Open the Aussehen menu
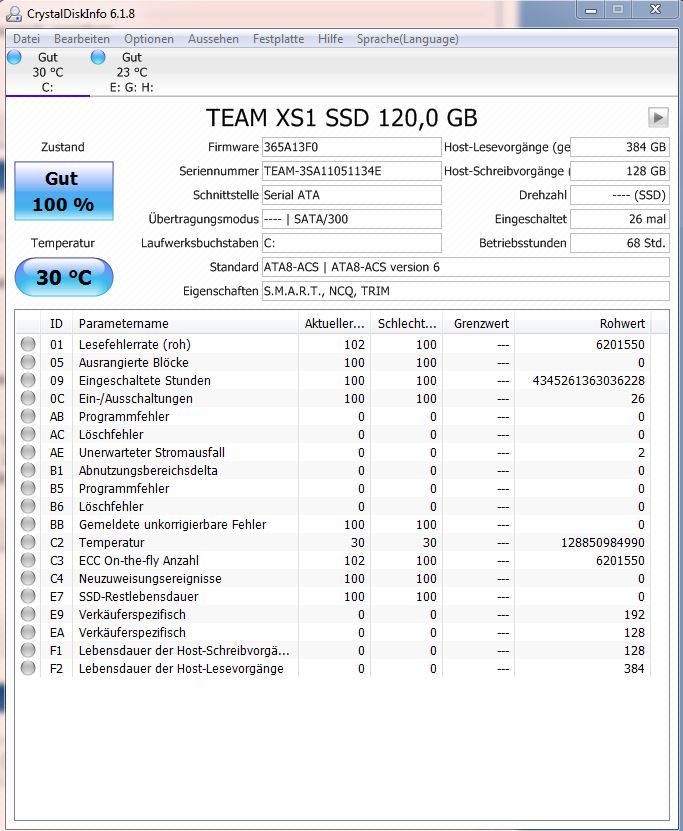The height and width of the screenshot is (831, 683). pos(213,39)
